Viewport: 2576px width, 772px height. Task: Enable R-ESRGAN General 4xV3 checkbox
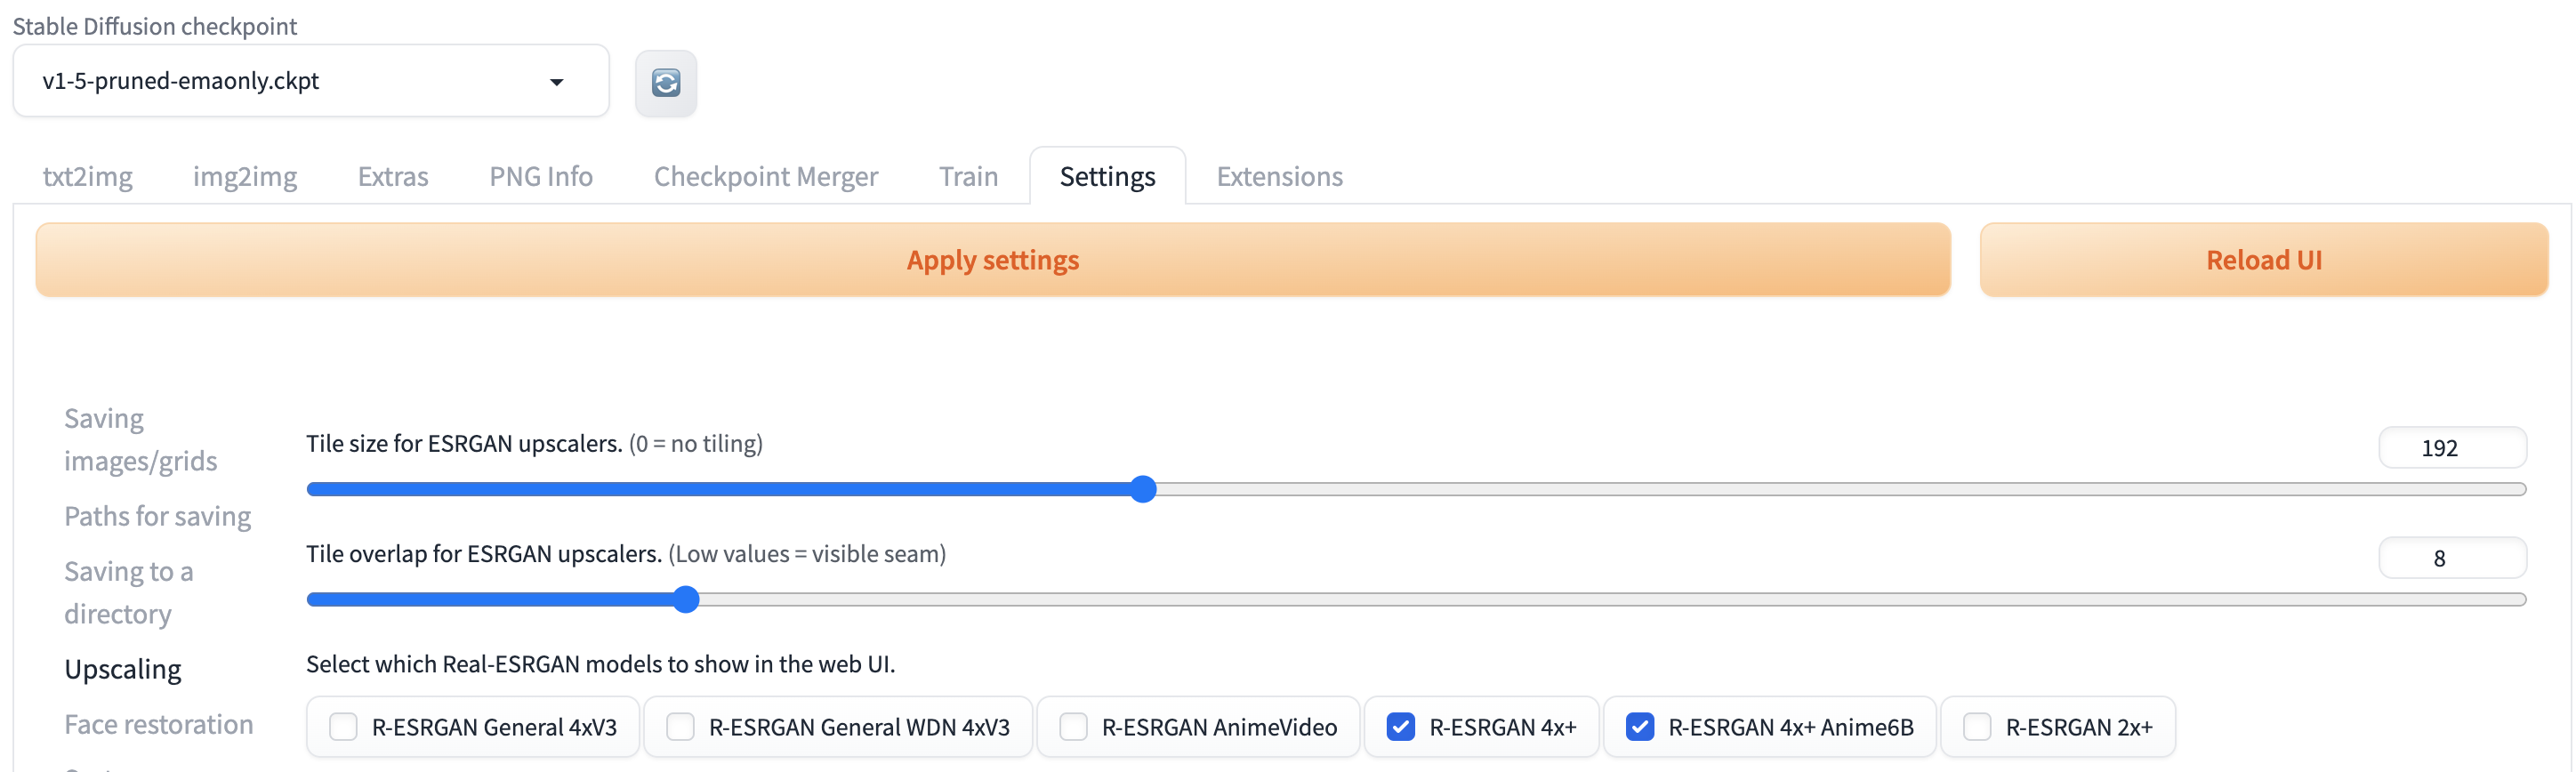click(343, 727)
